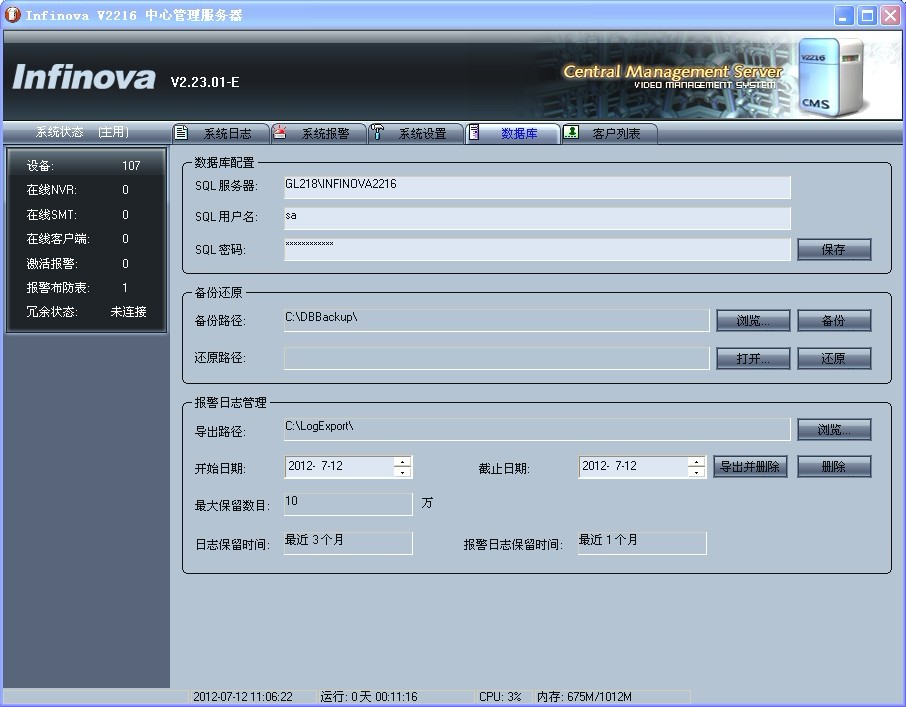Click the V2.23.01-E version text
The height and width of the screenshot is (707, 906).
pos(205,82)
